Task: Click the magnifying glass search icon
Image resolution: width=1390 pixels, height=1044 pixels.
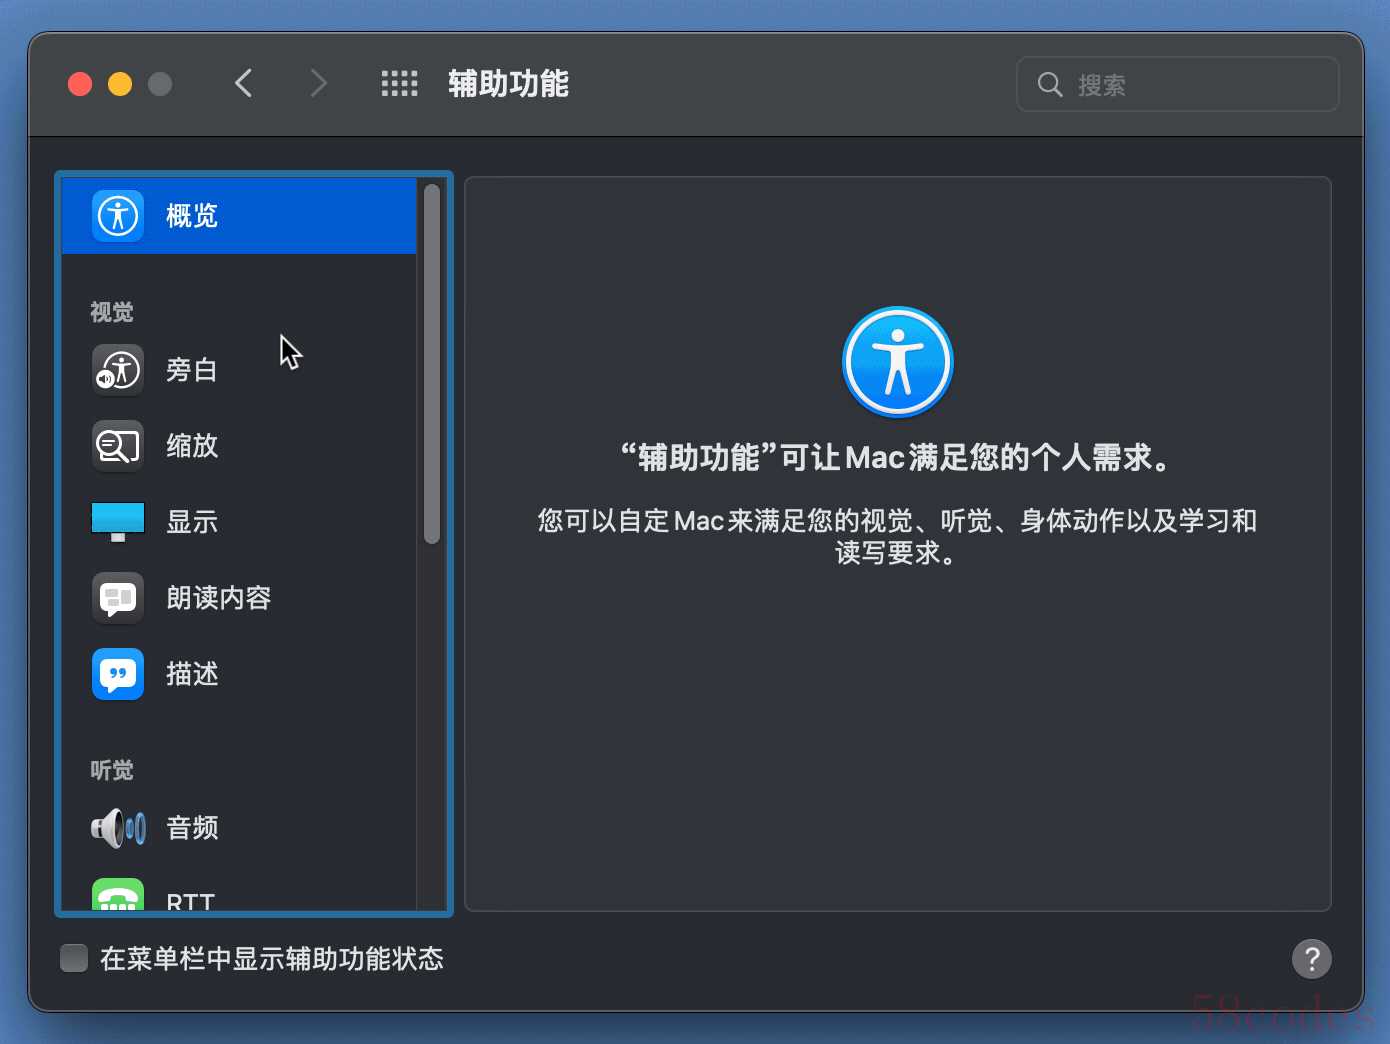Action: [x=1049, y=85]
